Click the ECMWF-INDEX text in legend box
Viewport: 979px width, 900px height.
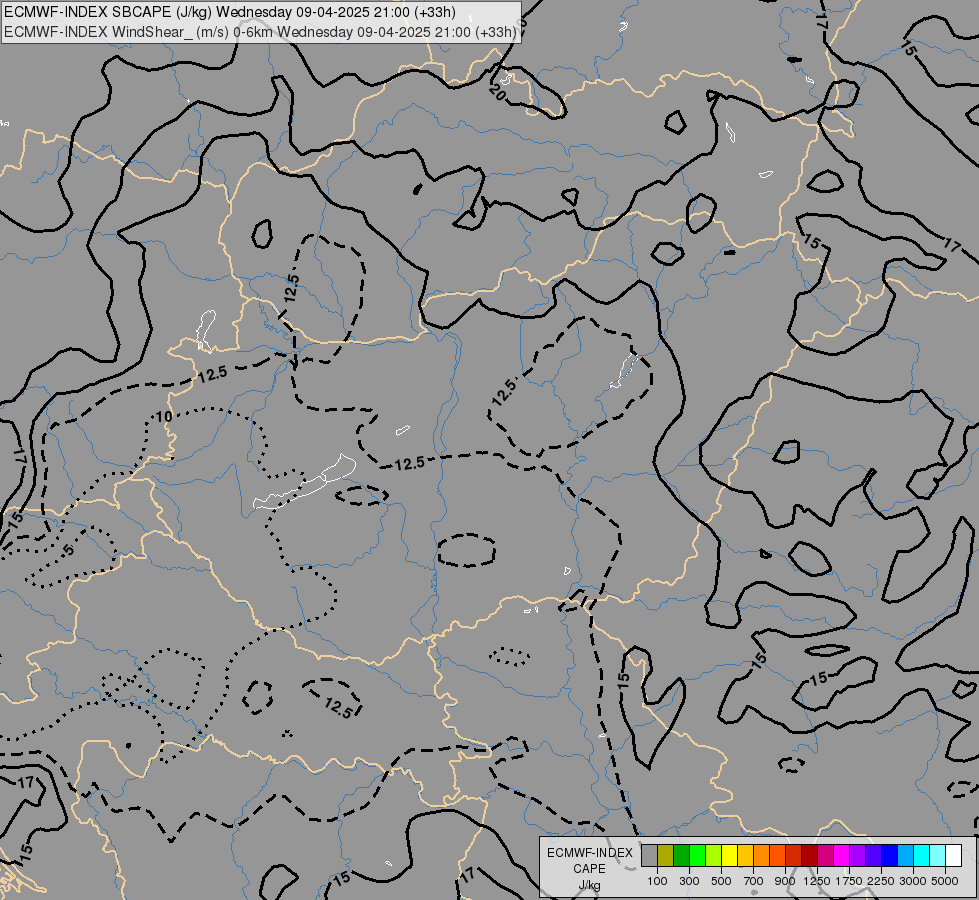click(589, 853)
